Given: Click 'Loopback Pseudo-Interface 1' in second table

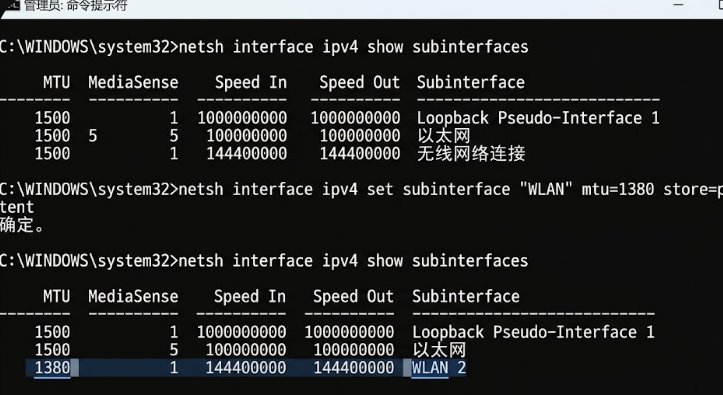Looking at the screenshot, I should [x=533, y=332].
